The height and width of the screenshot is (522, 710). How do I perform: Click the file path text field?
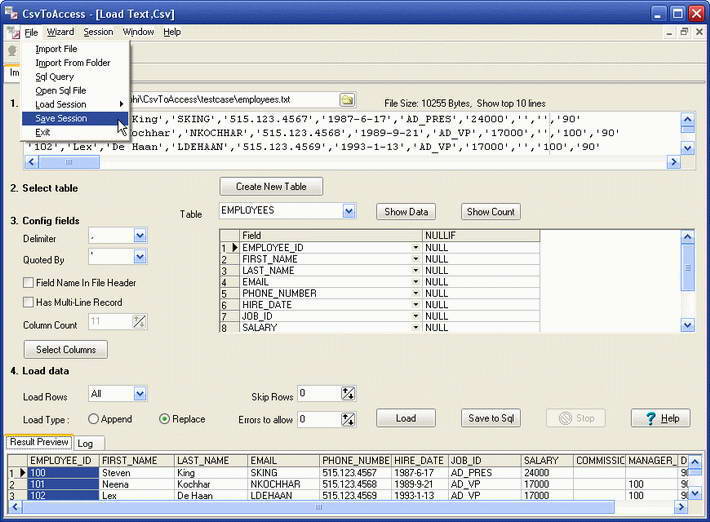(233, 100)
